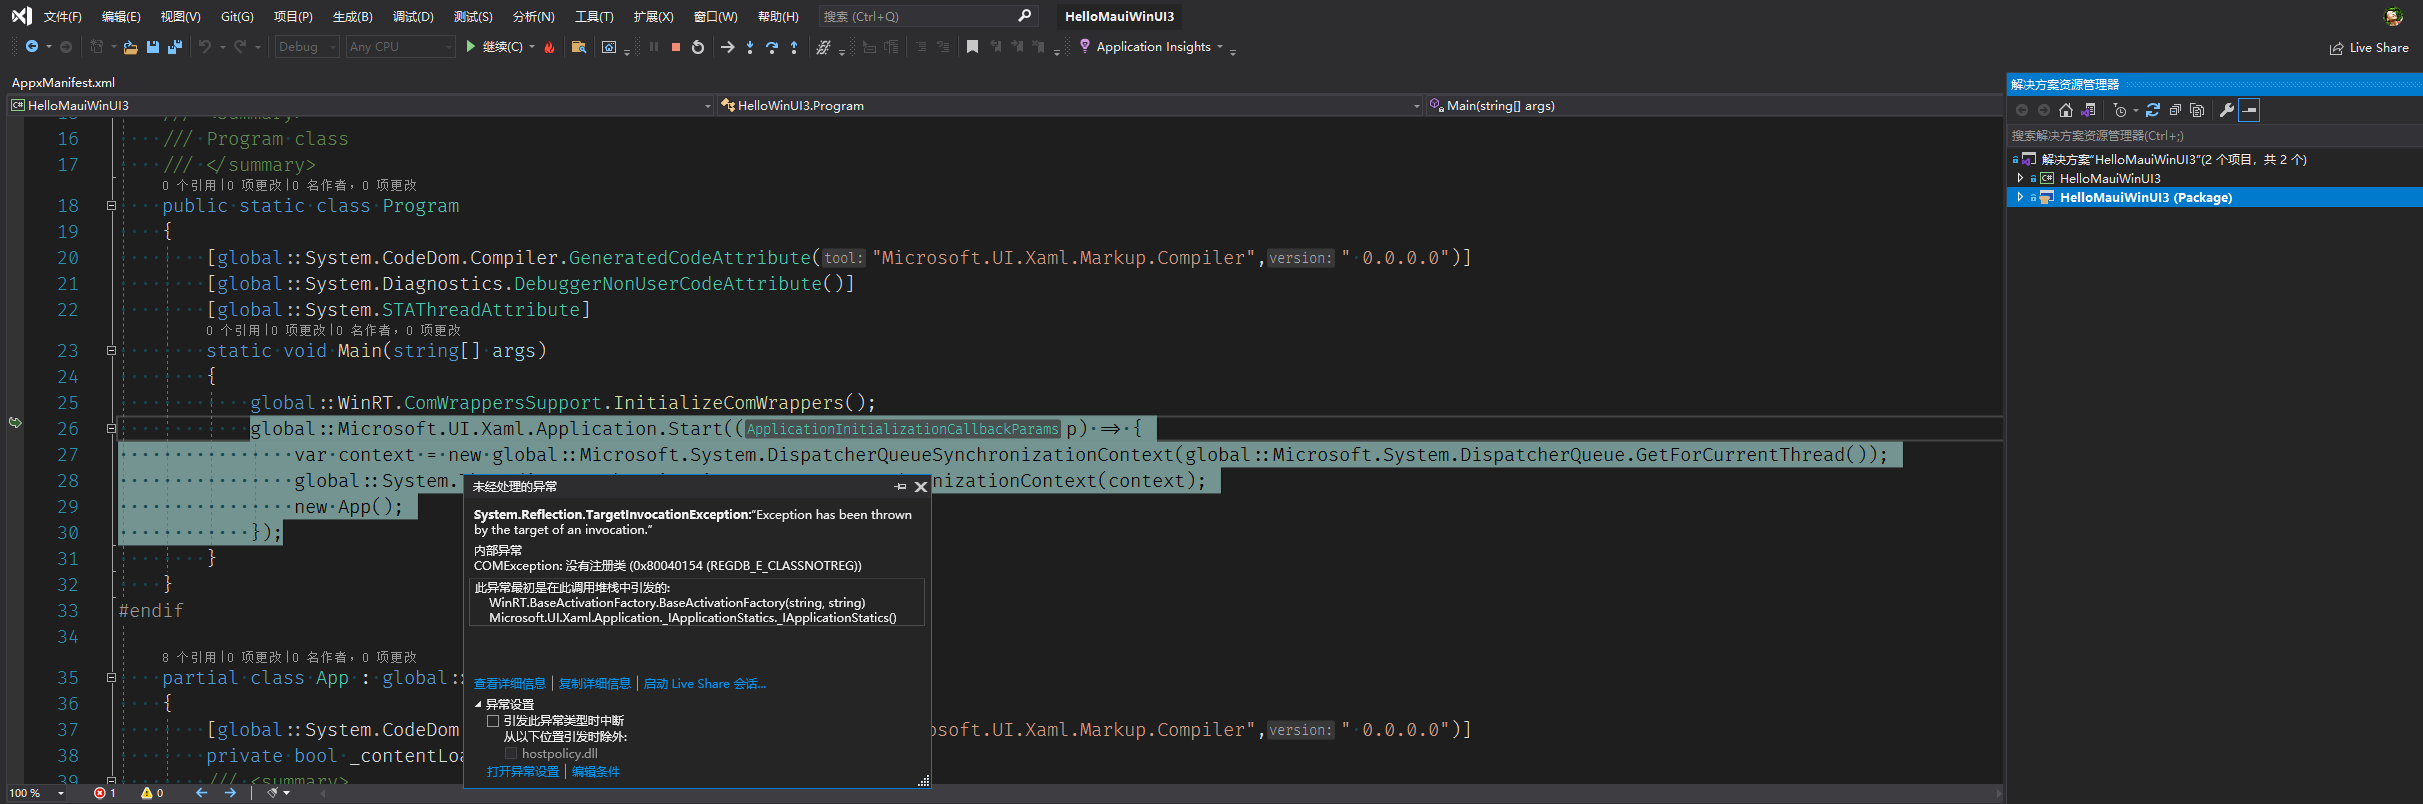Open the 调试(D) Debug menu

pos(412,16)
